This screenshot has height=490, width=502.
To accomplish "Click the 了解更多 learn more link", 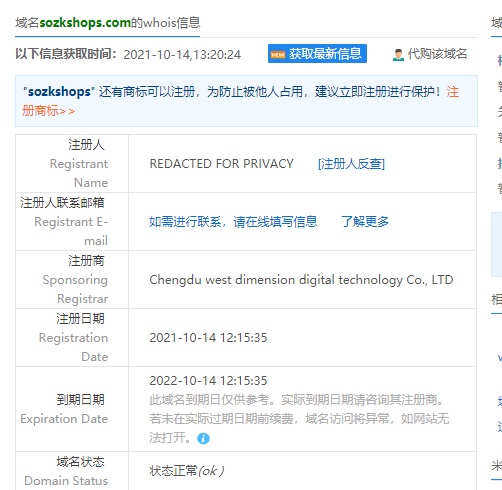I will [x=365, y=222].
